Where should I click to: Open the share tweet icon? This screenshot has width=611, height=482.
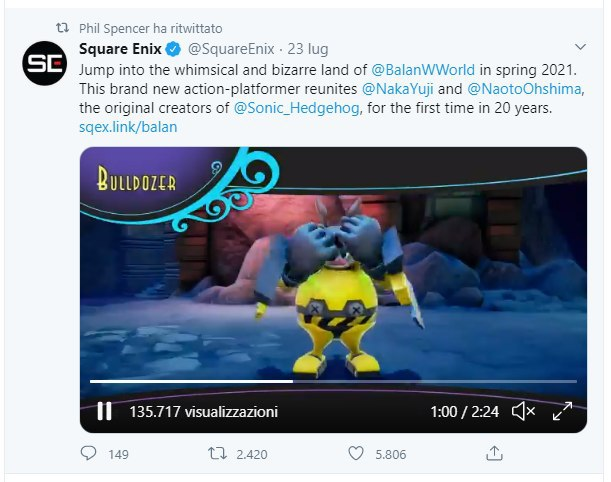point(494,453)
